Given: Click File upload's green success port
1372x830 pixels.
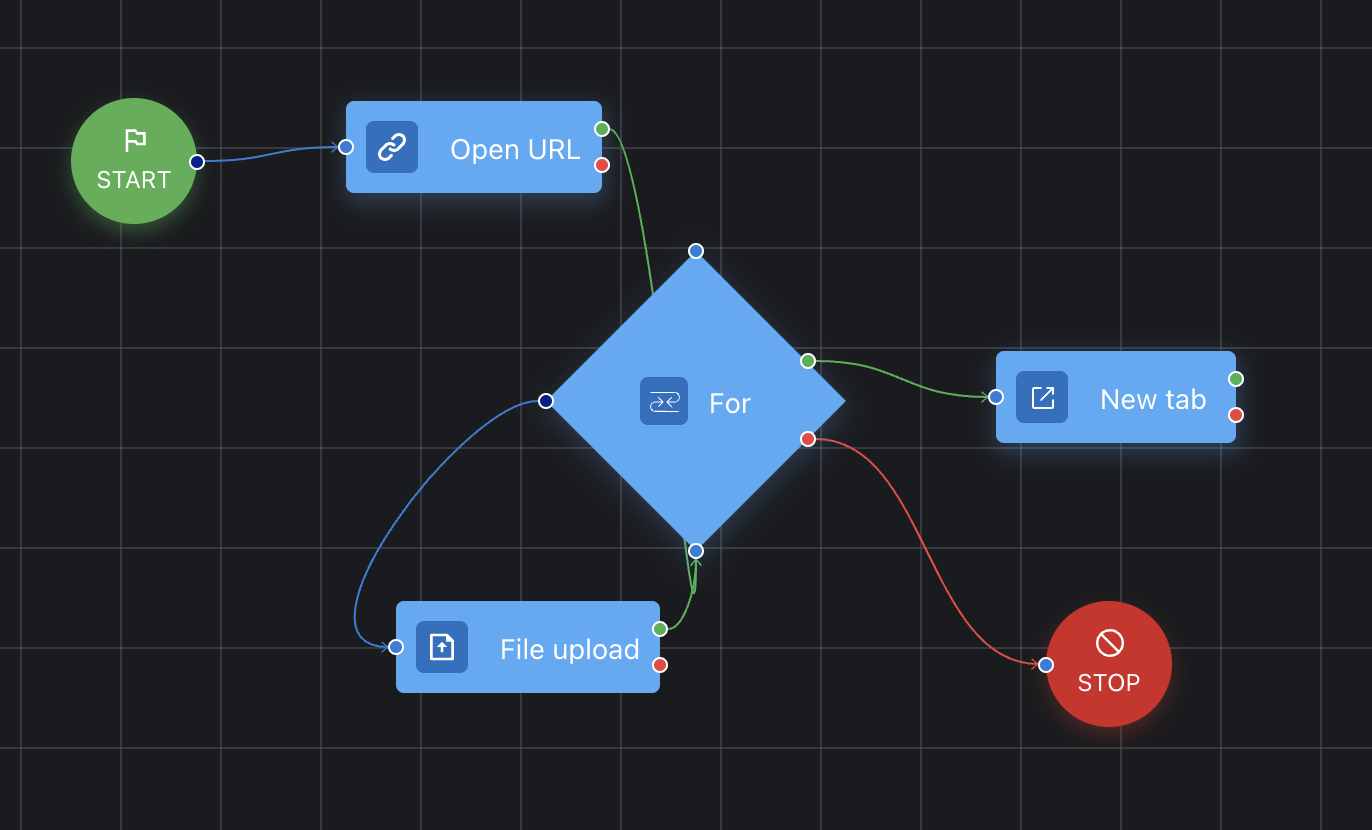Looking at the screenshot, I should [660, 629].
